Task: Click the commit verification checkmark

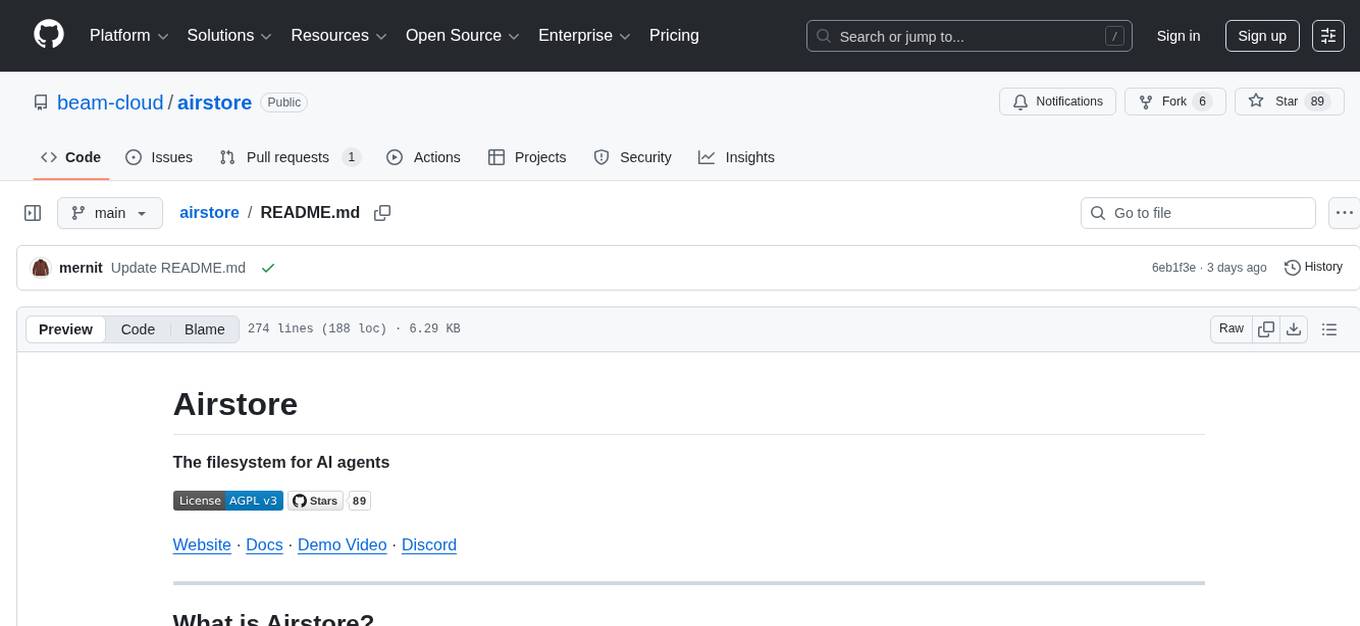Action: [x=268, y=267]
